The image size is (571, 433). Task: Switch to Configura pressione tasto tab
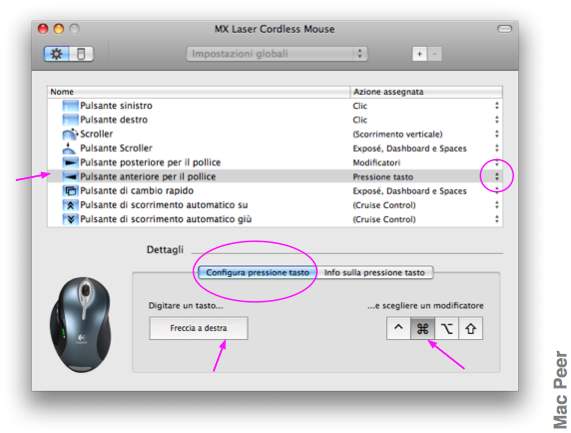pos(257,272)
